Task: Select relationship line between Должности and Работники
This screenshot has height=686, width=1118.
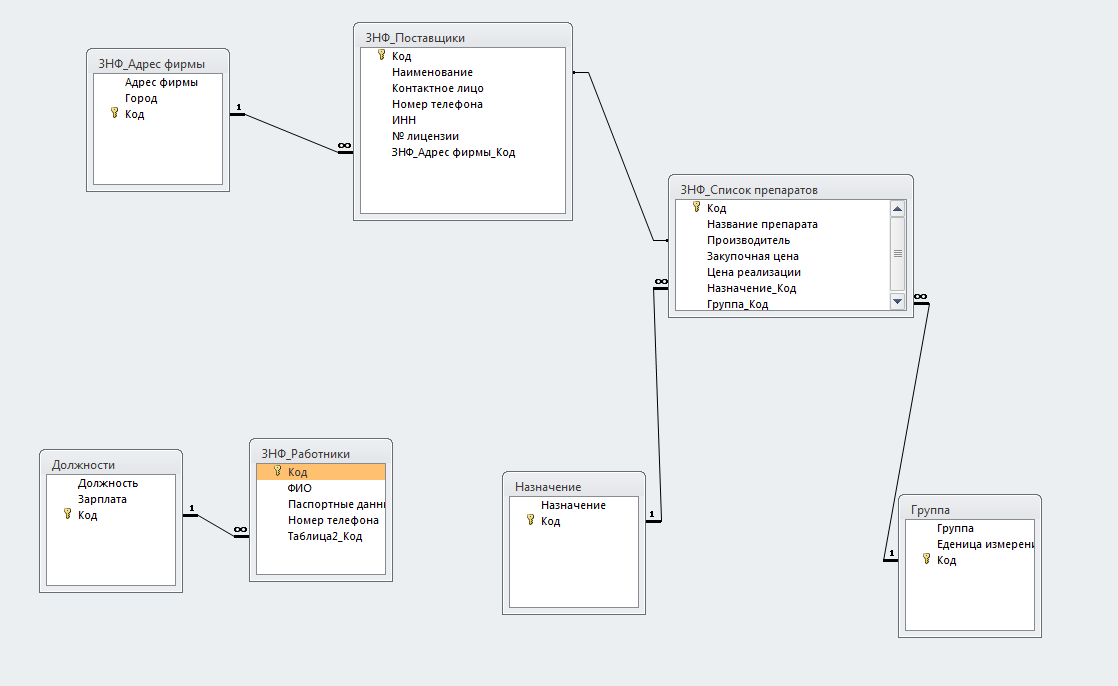Action: [216, 526]
